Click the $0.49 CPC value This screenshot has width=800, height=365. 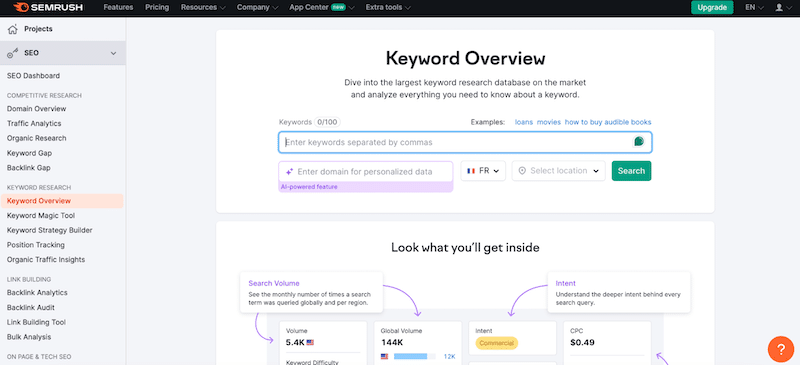point(582,343)
